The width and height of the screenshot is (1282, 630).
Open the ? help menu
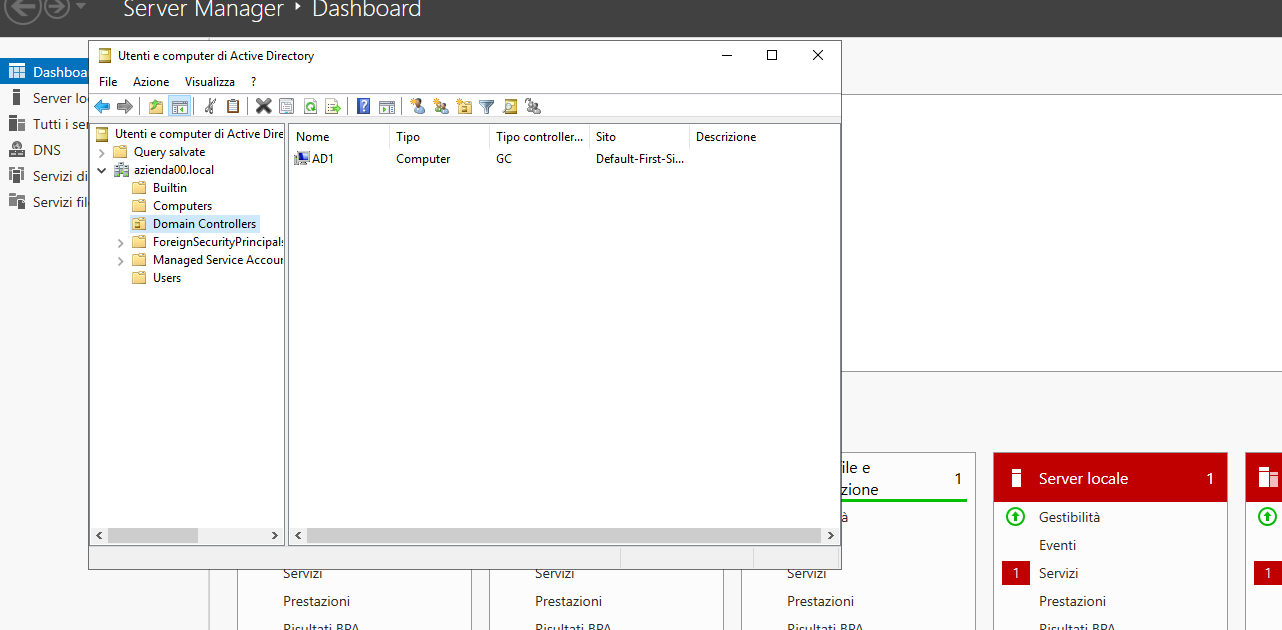(254, 82)
